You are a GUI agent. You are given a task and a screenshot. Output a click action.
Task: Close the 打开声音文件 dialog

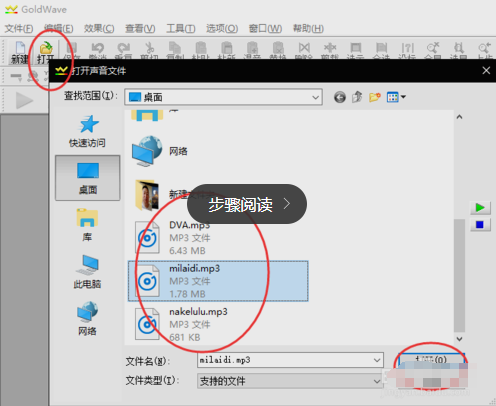pos(486,70)
